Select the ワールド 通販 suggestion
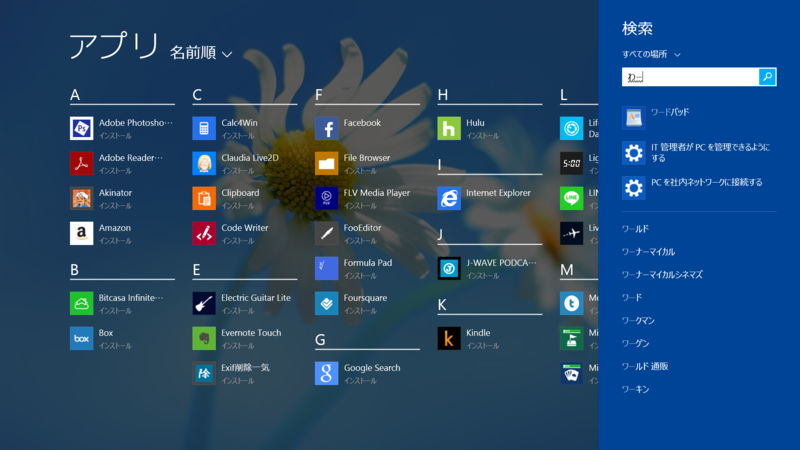The width and height of the screenshot is (800, 450). click(645, 366)
